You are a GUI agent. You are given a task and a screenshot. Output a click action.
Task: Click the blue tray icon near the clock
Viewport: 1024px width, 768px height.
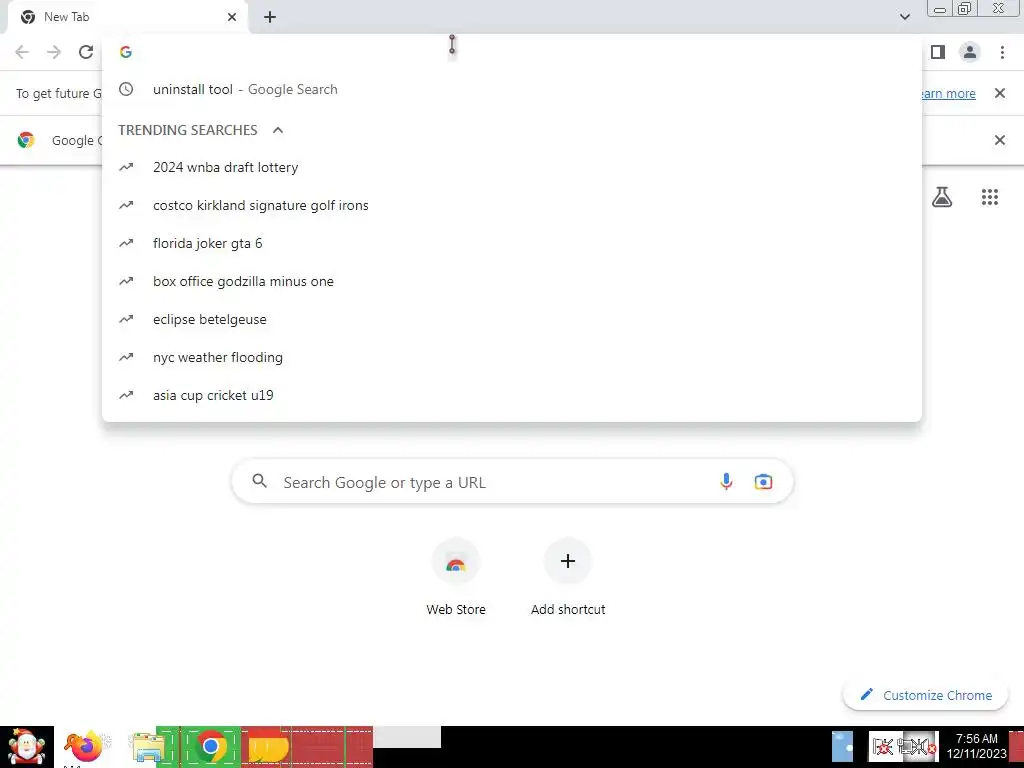pos(842,746)
